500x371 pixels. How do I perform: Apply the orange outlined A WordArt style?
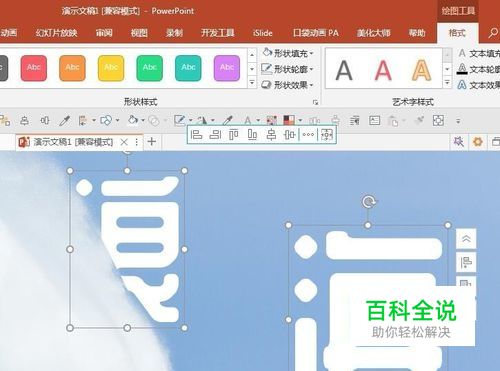[422, 70]
